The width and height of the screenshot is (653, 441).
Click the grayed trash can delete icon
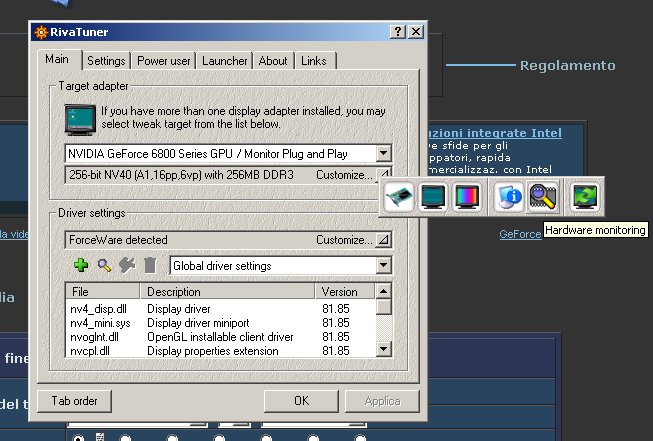coord(150,265)
